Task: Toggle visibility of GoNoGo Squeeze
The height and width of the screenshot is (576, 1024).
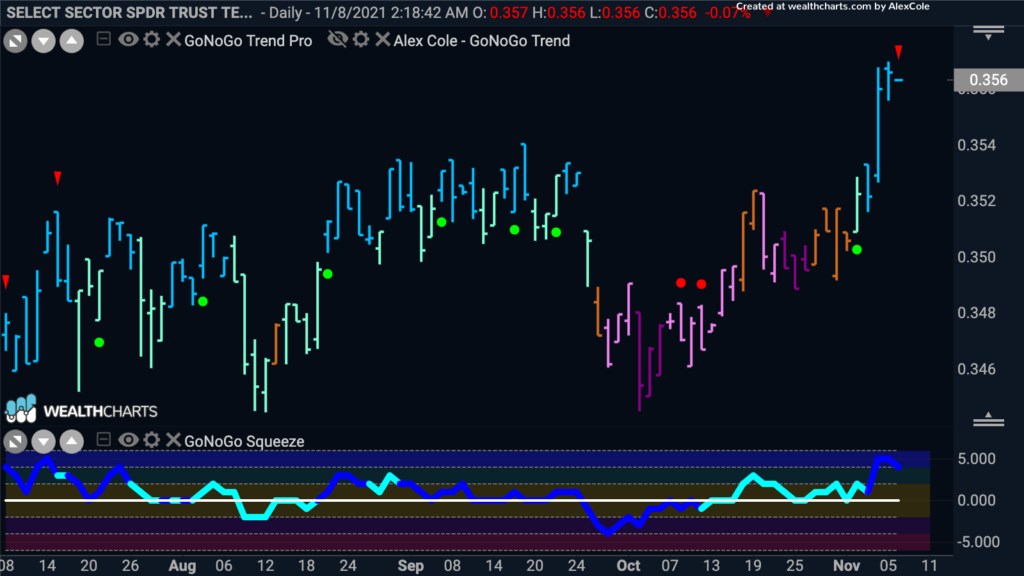Action: [x=128, y=441]
